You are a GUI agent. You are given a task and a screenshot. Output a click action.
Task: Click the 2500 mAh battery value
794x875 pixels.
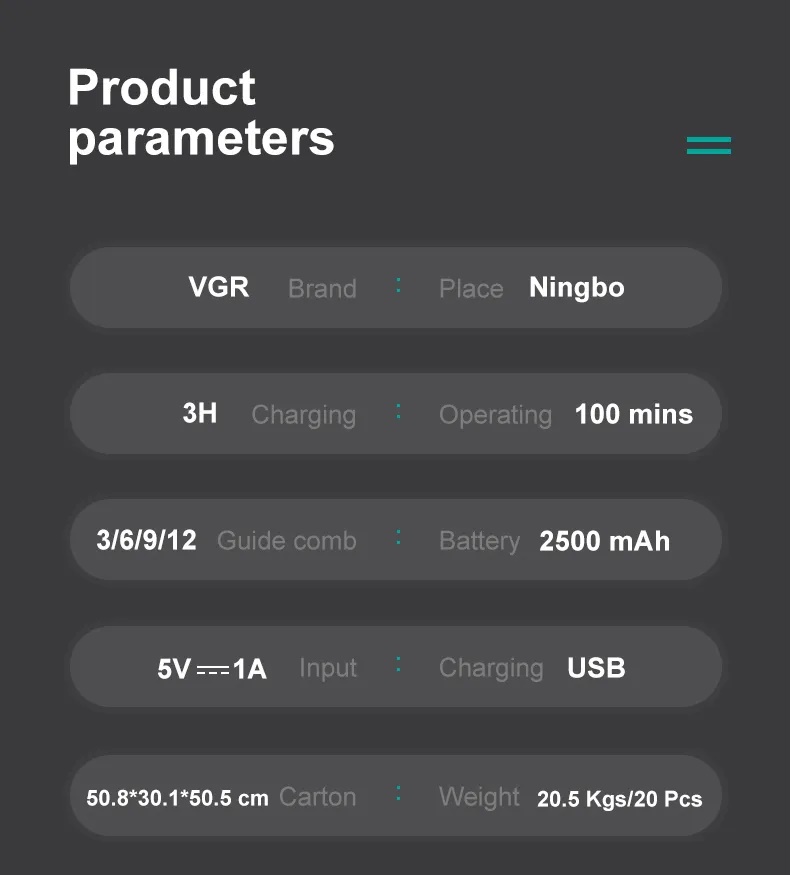pyautogui.click(x=604, y=541)
